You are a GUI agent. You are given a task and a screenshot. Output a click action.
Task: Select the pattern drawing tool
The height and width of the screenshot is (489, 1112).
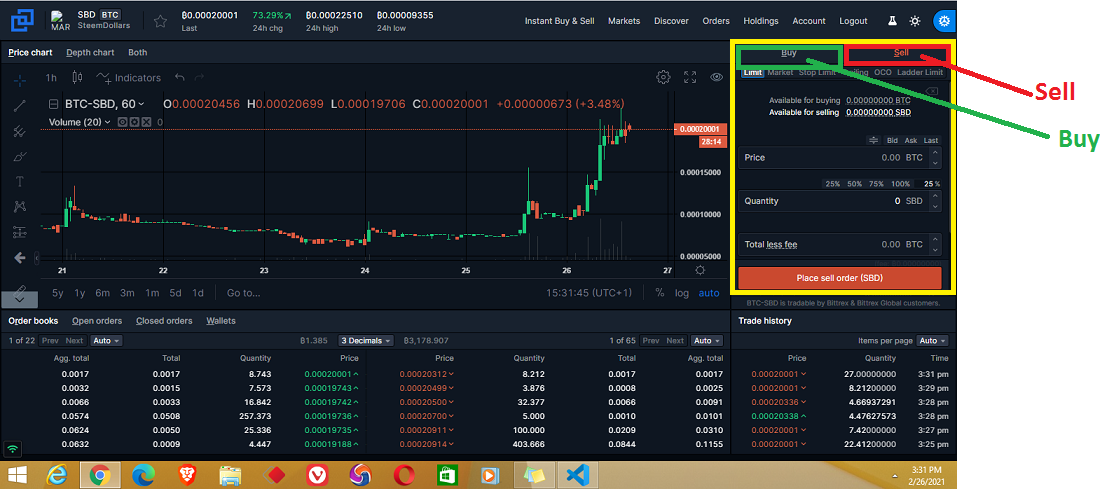coord(20,207)
